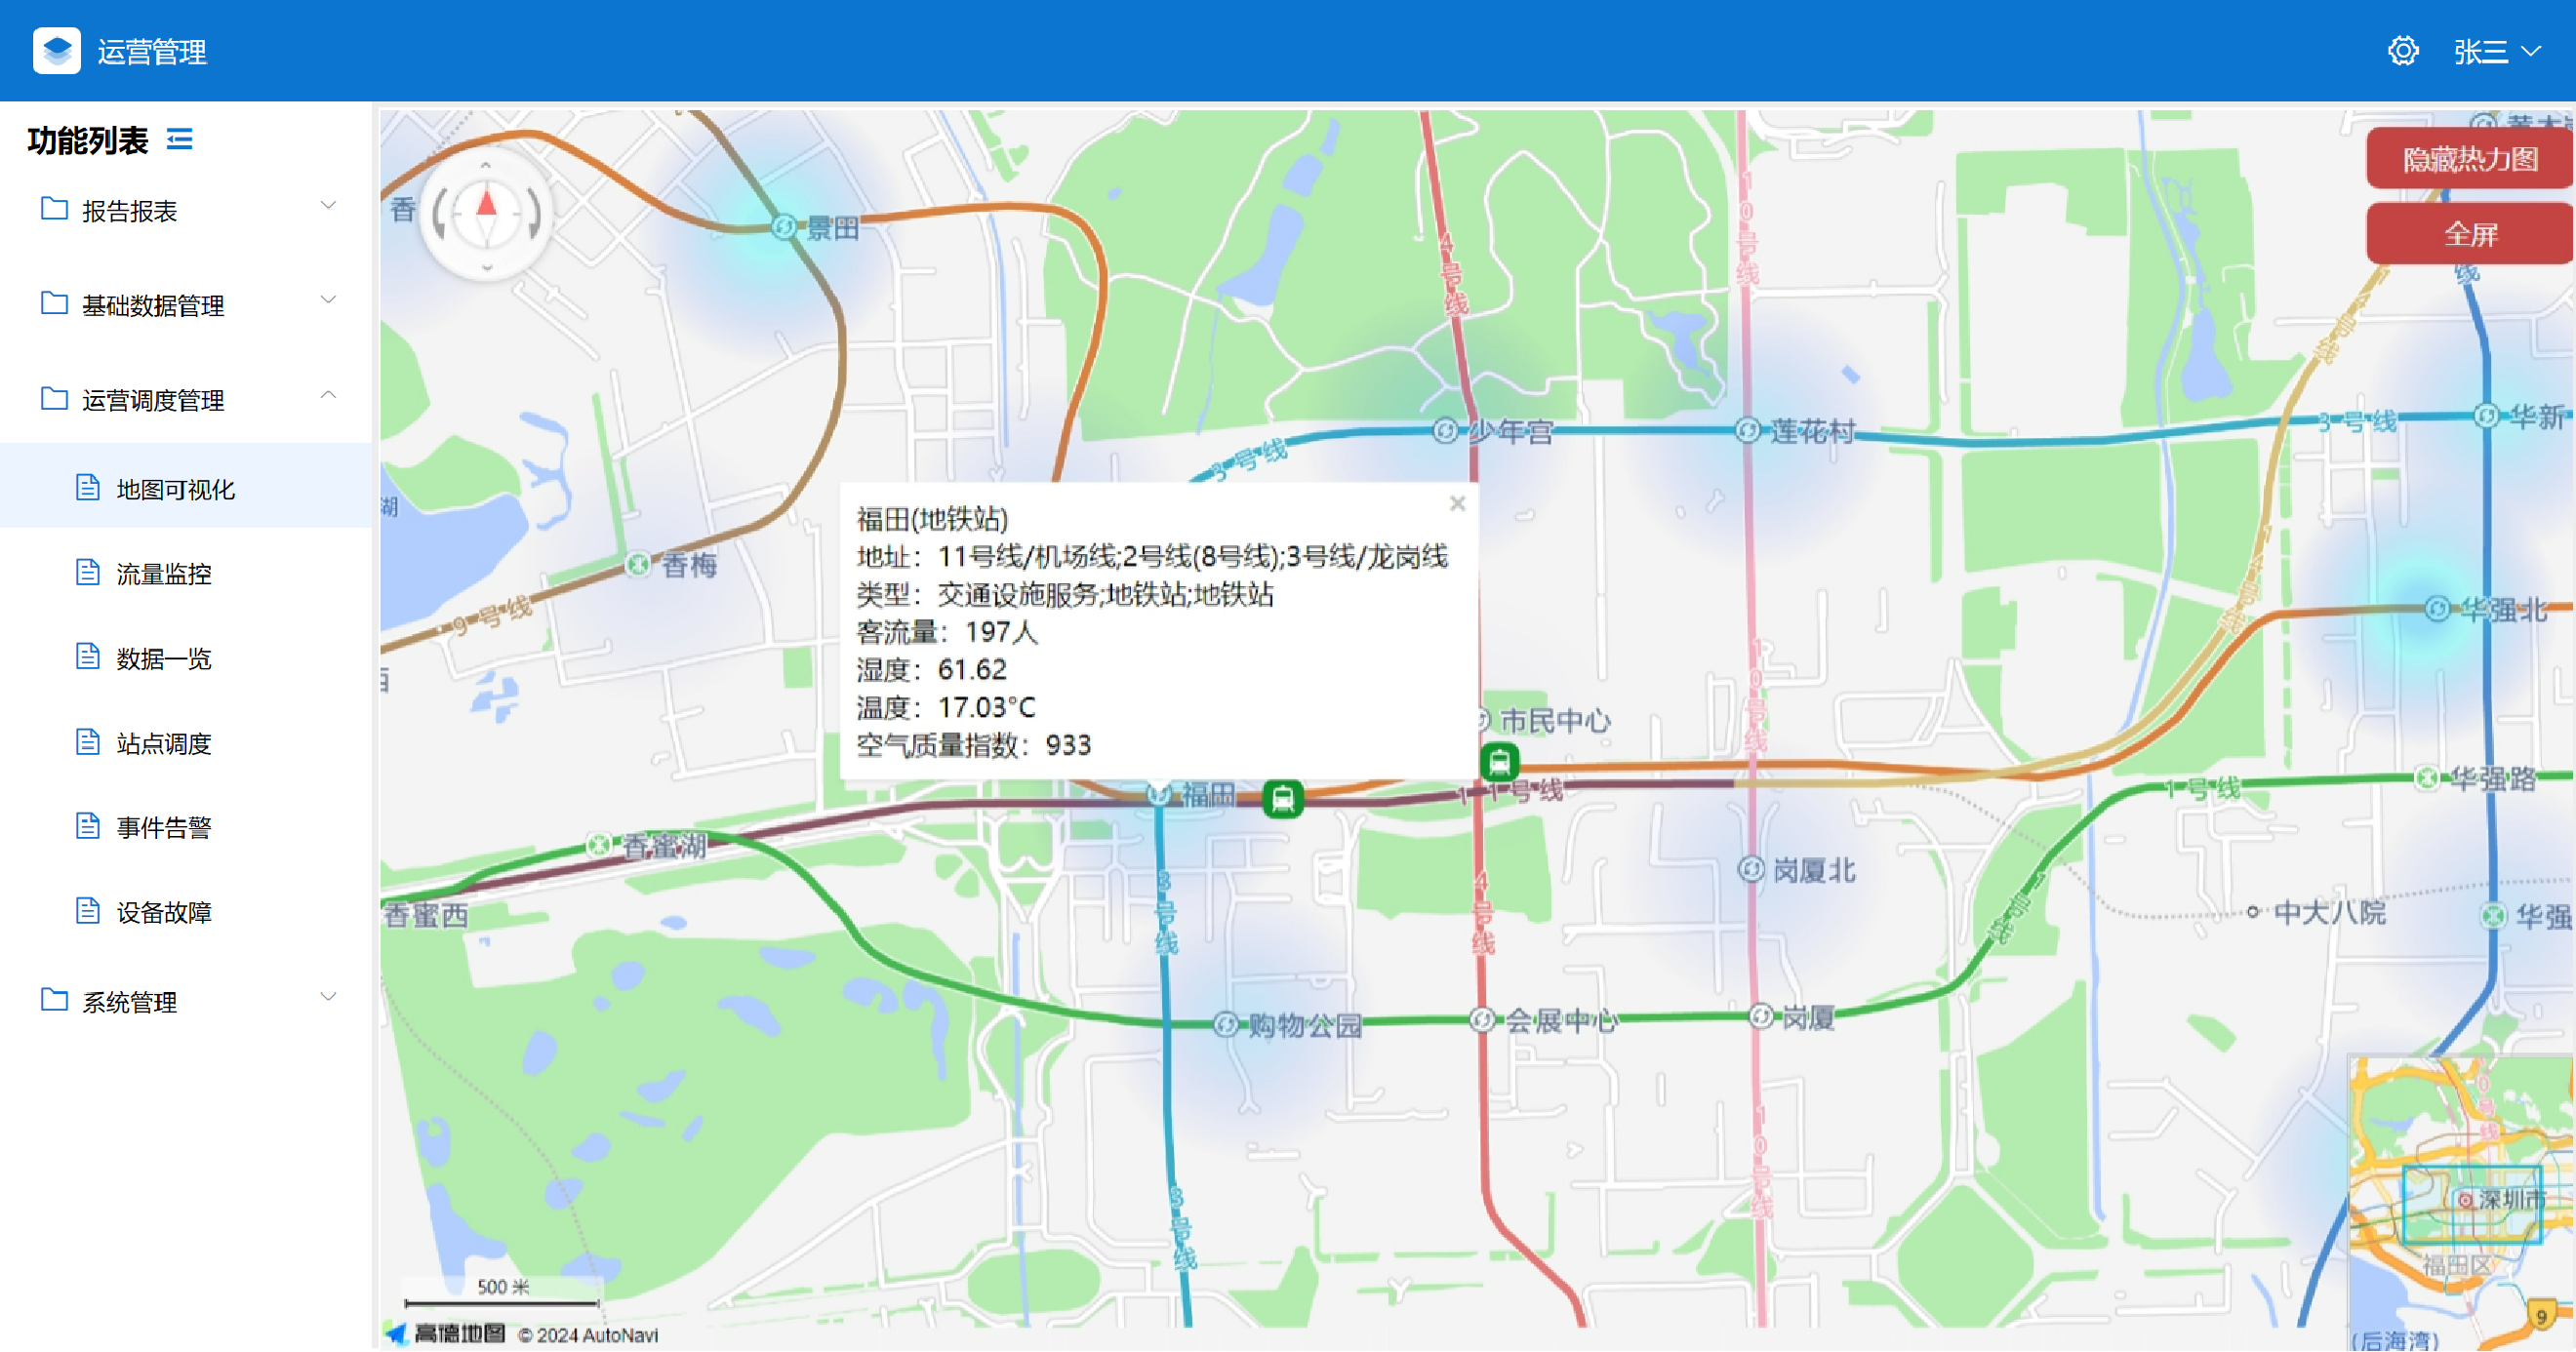The width and height of the screenshot is (2576, 1352).
Task: Open the settings gear icon
Action: click(2403, 50)
